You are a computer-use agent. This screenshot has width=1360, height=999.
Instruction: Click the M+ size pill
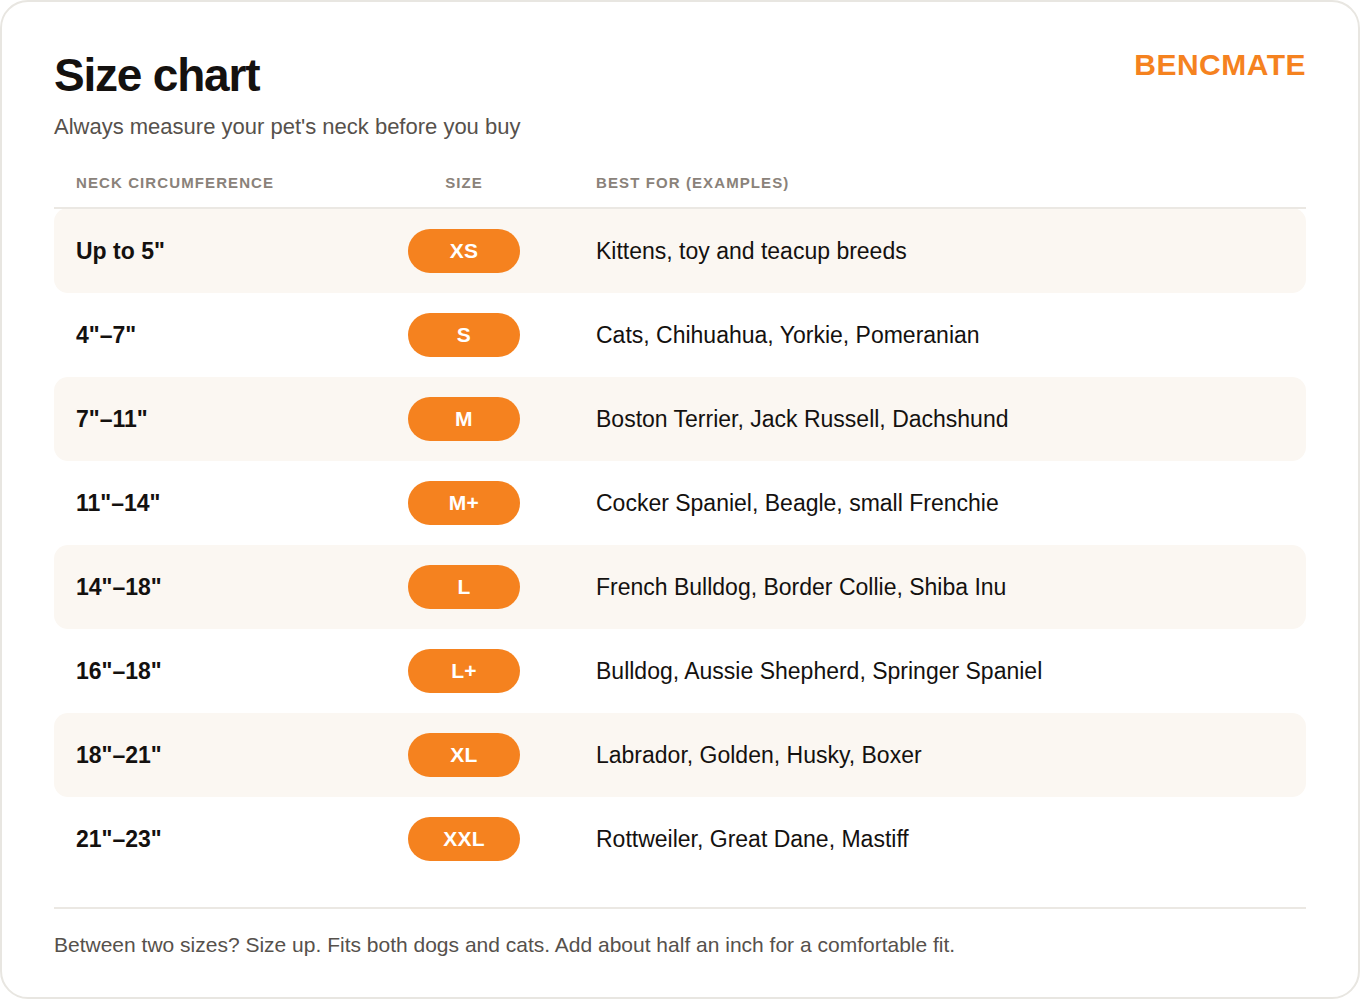click(x=463, y=503)
